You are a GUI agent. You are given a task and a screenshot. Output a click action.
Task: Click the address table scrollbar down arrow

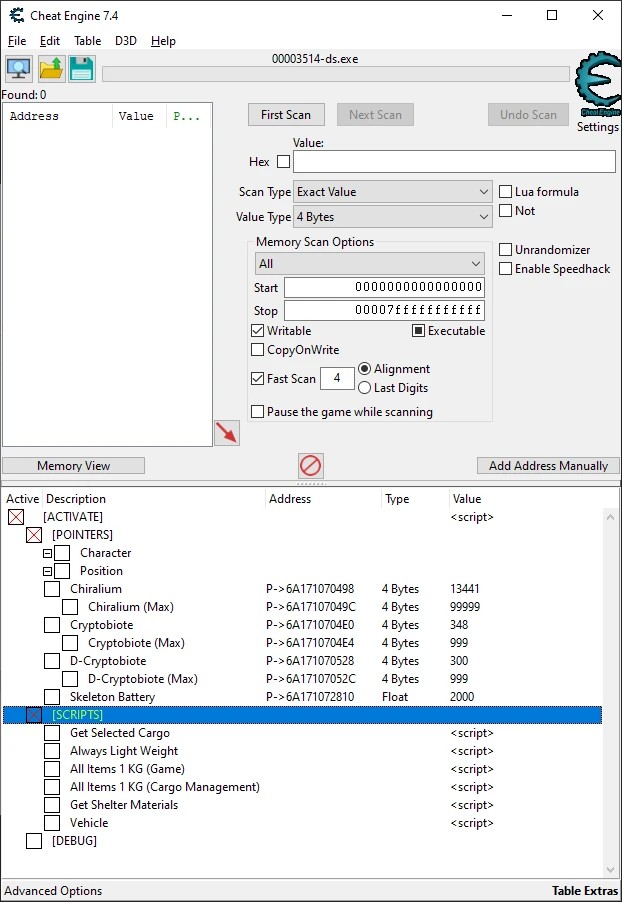click(x=610, y=870)
